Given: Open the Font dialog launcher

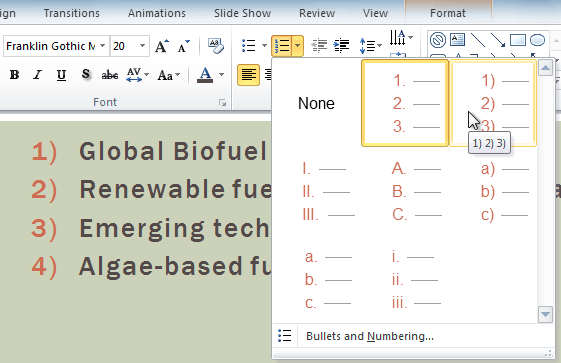Looking at the screenshot, I should click(223, 103).
